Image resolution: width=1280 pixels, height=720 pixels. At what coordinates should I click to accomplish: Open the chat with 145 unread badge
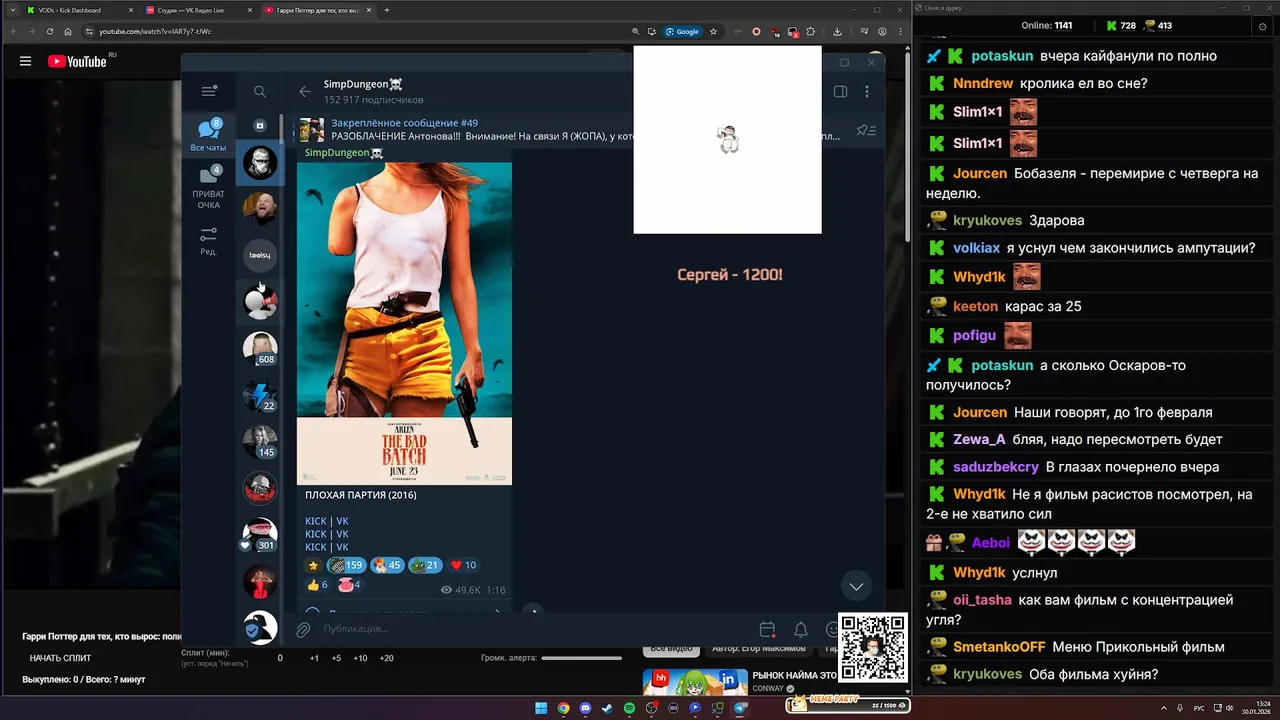(260, 441)
